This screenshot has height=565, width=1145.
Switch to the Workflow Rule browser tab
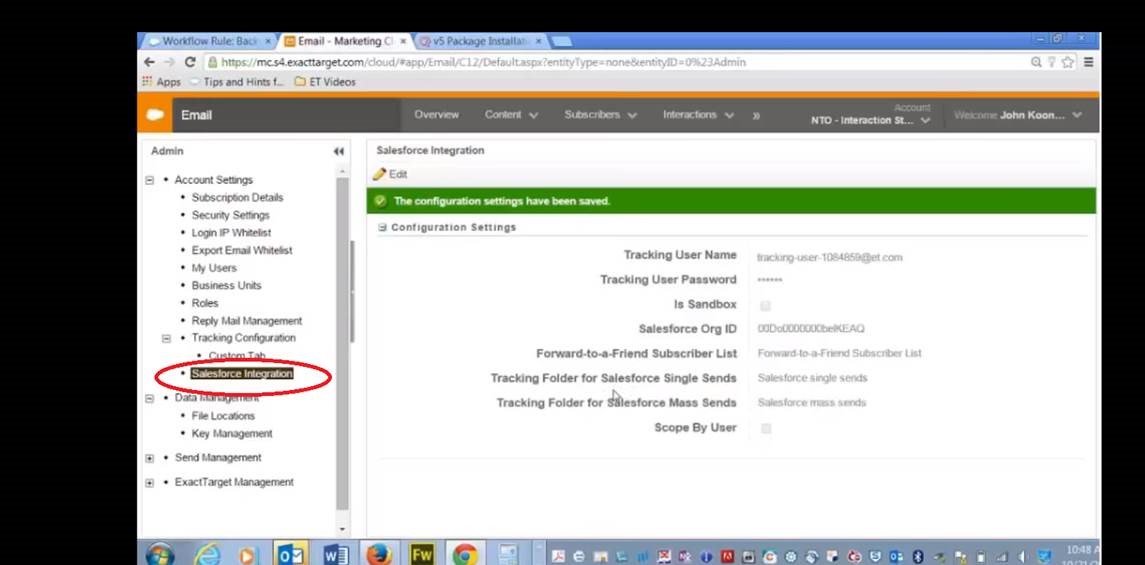tap(208, 41)
